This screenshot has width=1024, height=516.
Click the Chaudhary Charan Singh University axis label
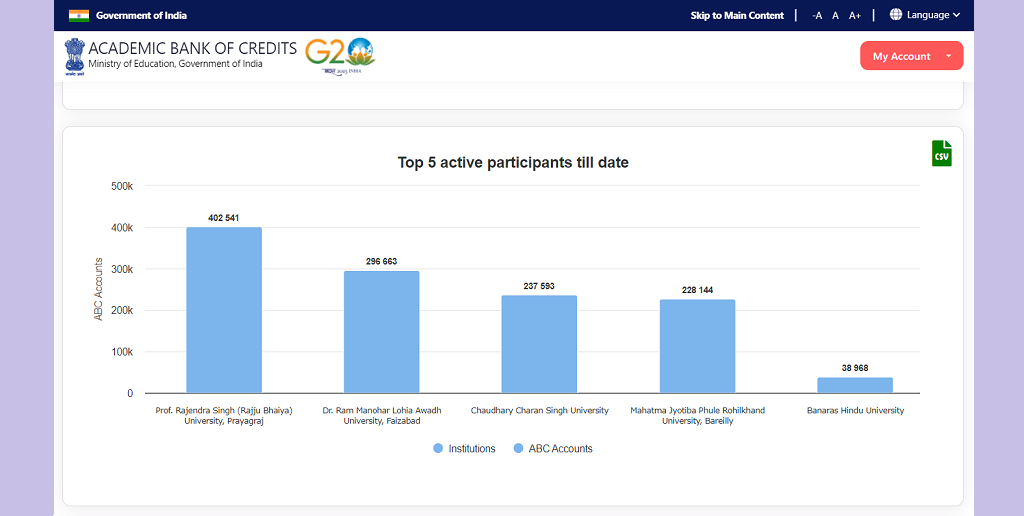[539, 411]
